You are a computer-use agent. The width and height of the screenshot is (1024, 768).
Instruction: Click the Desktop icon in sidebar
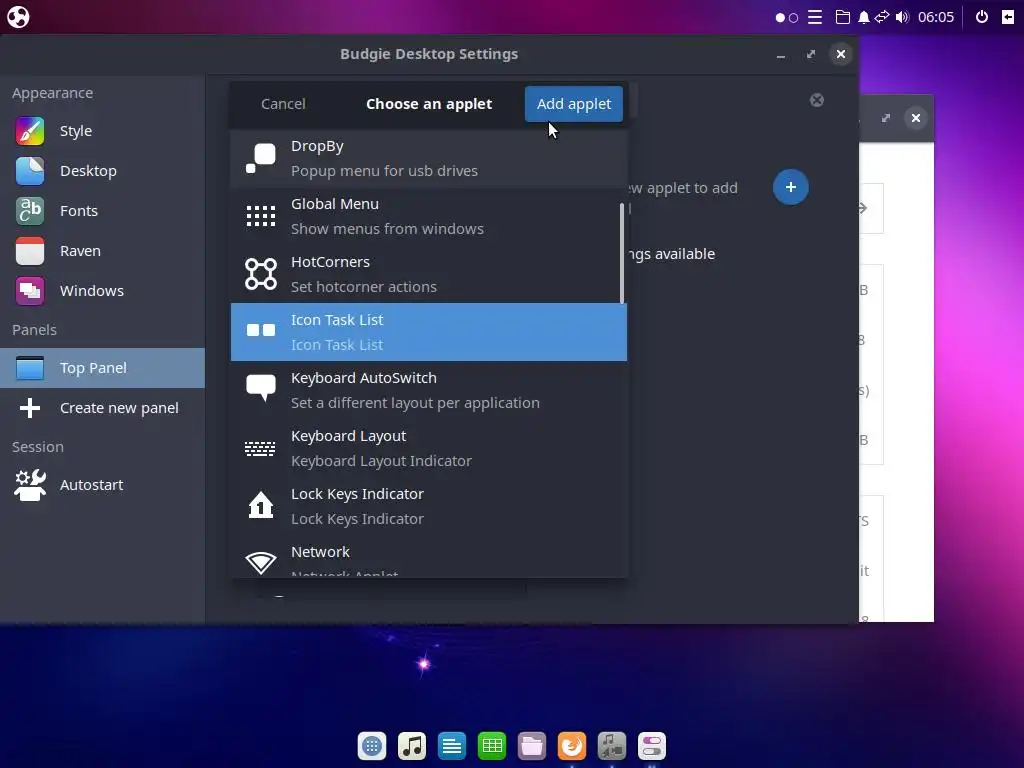coord(30,171)
